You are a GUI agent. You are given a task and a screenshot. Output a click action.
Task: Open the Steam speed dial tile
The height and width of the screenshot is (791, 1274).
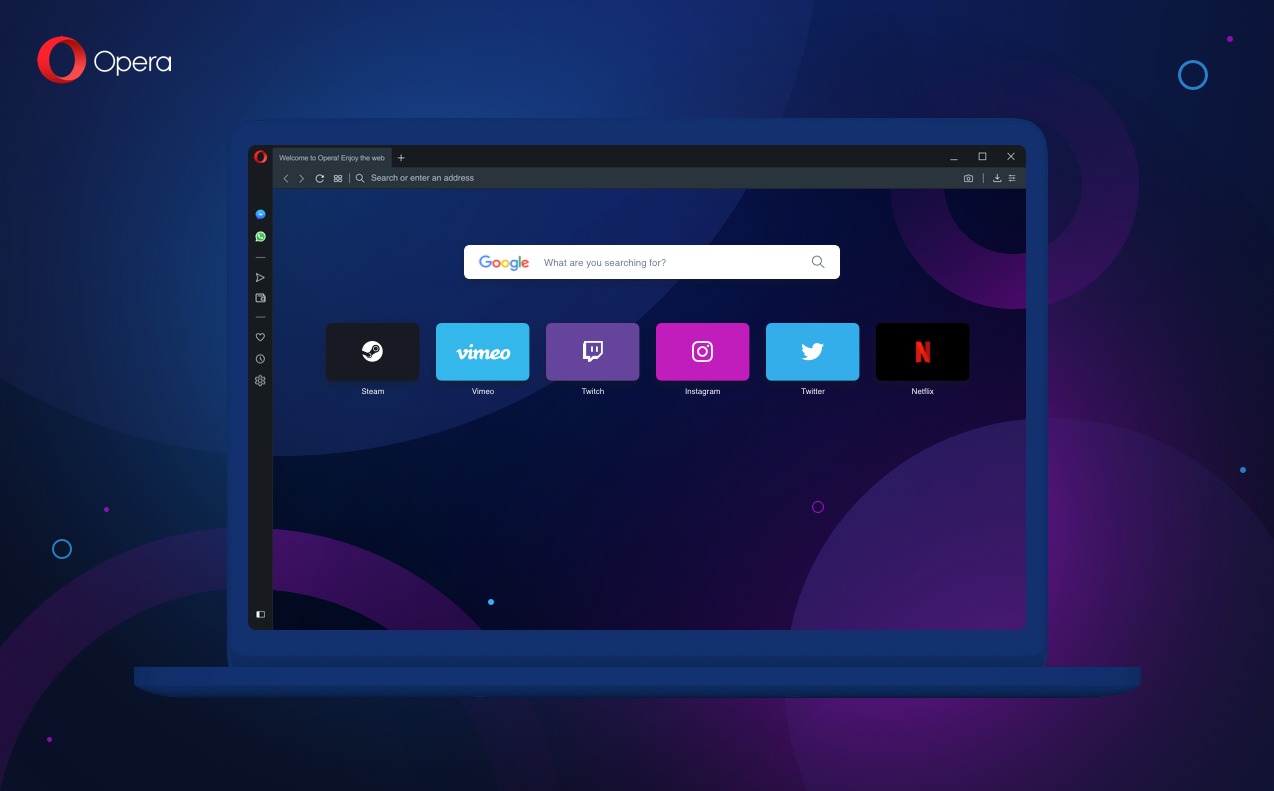(372, 352)
